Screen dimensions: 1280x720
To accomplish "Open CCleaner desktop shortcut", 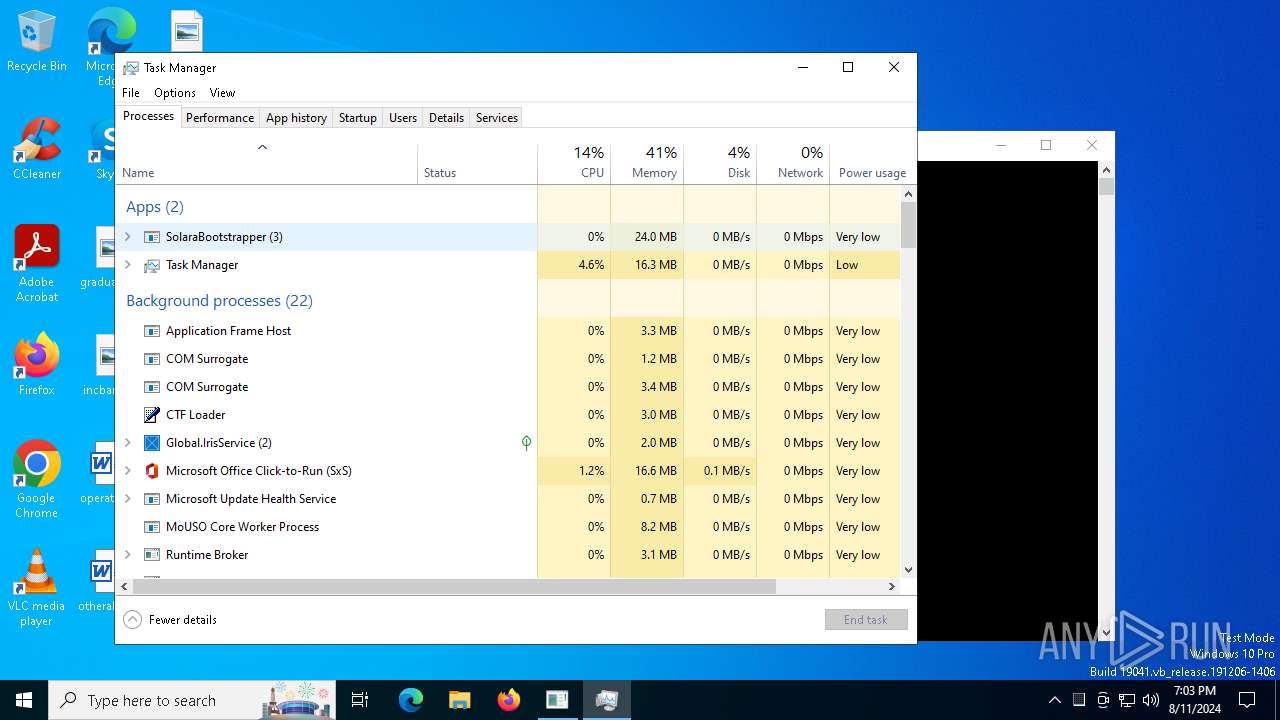I will pyautogui.click(x=37, y=150).
